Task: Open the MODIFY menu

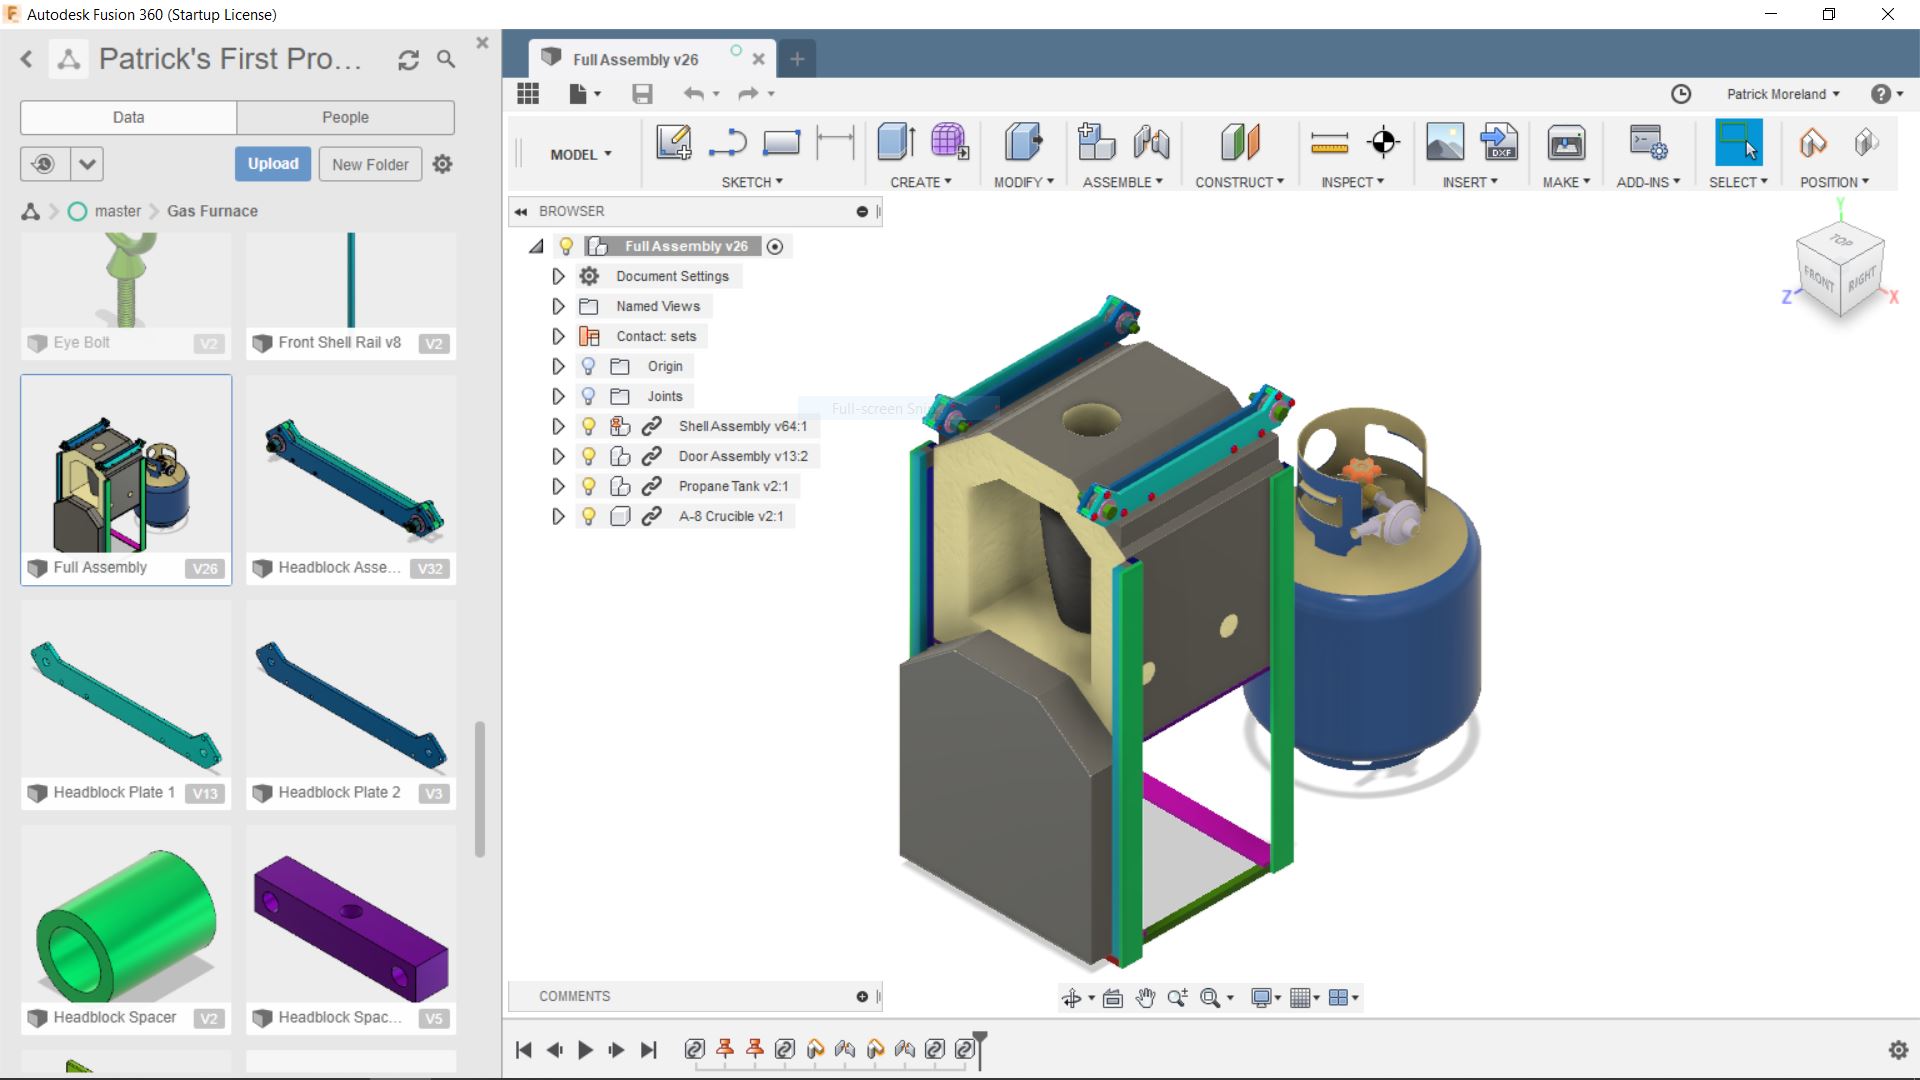Action: 1024,182
